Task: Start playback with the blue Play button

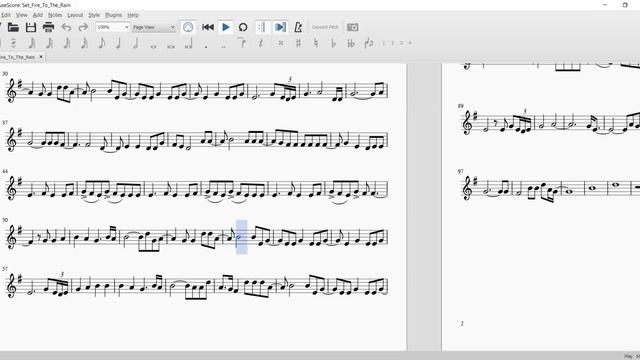Action: tap(225, 27)
